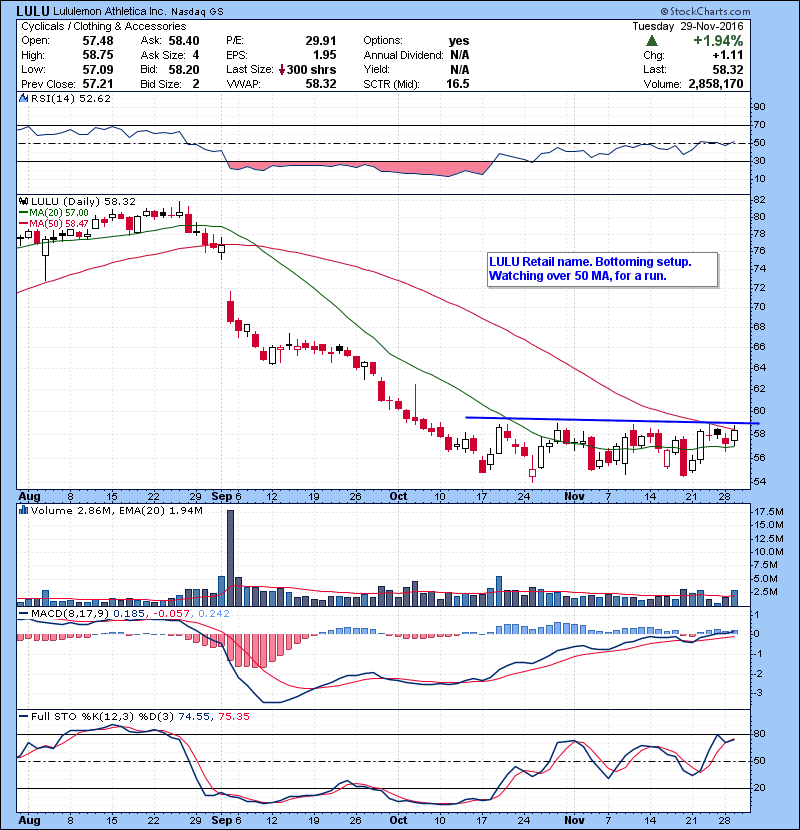
Task: Click the MA(50) 58.47 legend text
Action: (x=59, y=223)
